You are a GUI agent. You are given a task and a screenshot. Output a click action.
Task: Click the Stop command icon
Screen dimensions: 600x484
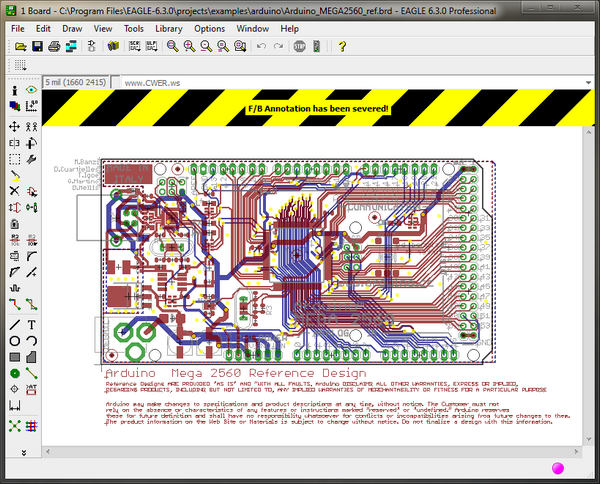point(299,47)
